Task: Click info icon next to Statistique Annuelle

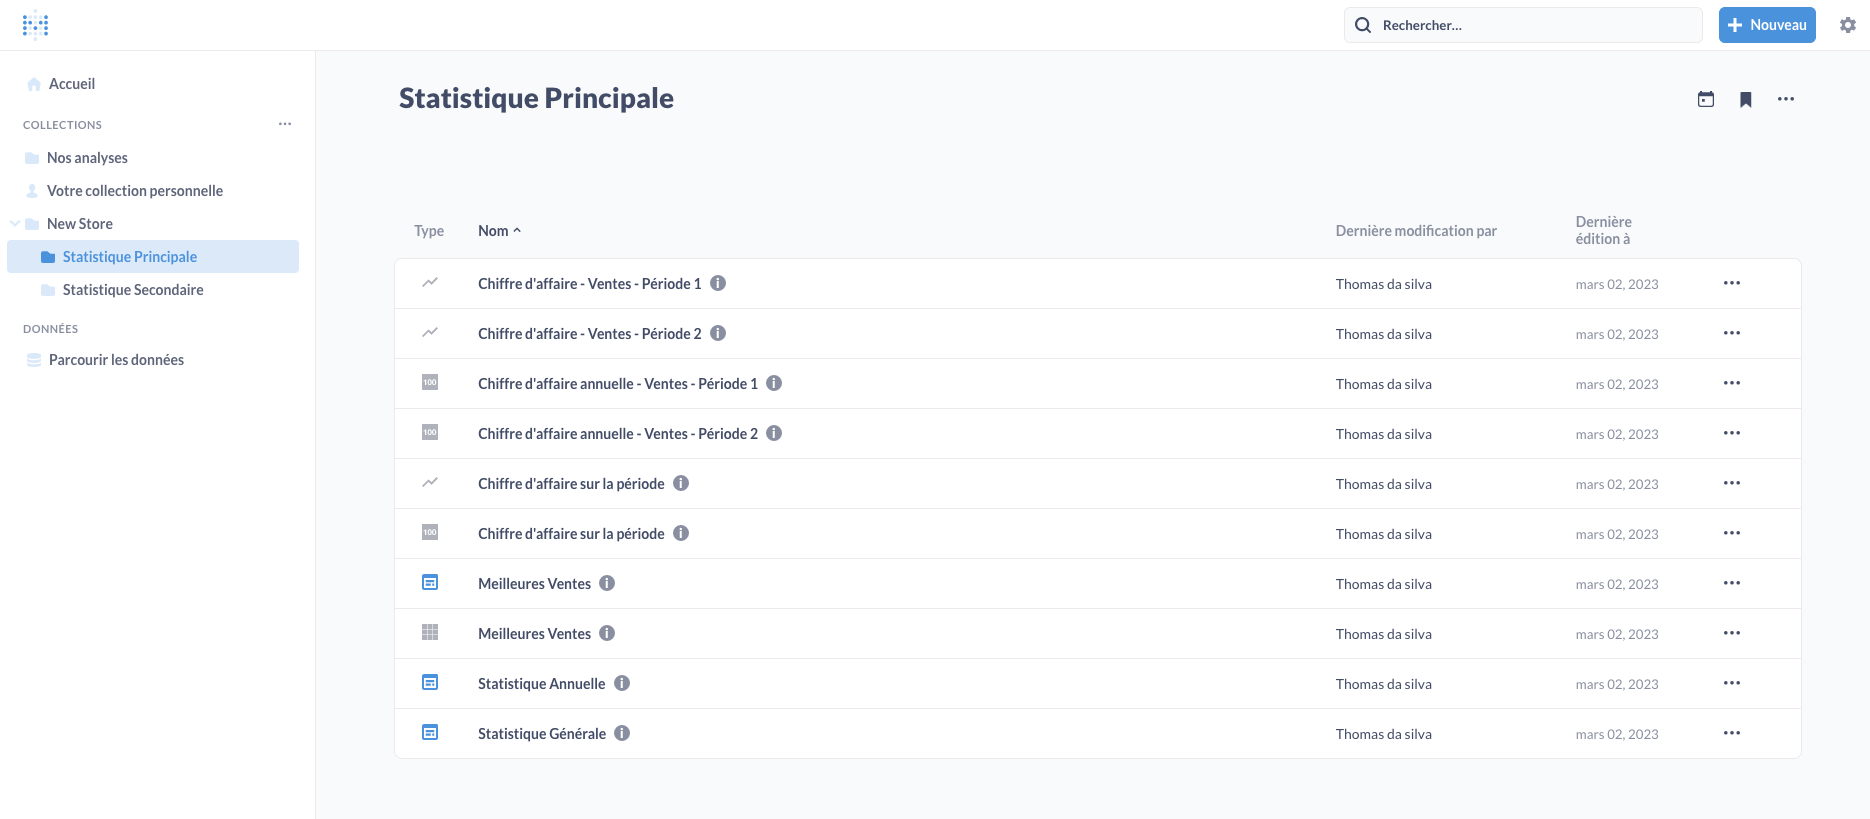Action: click(622, 683)
